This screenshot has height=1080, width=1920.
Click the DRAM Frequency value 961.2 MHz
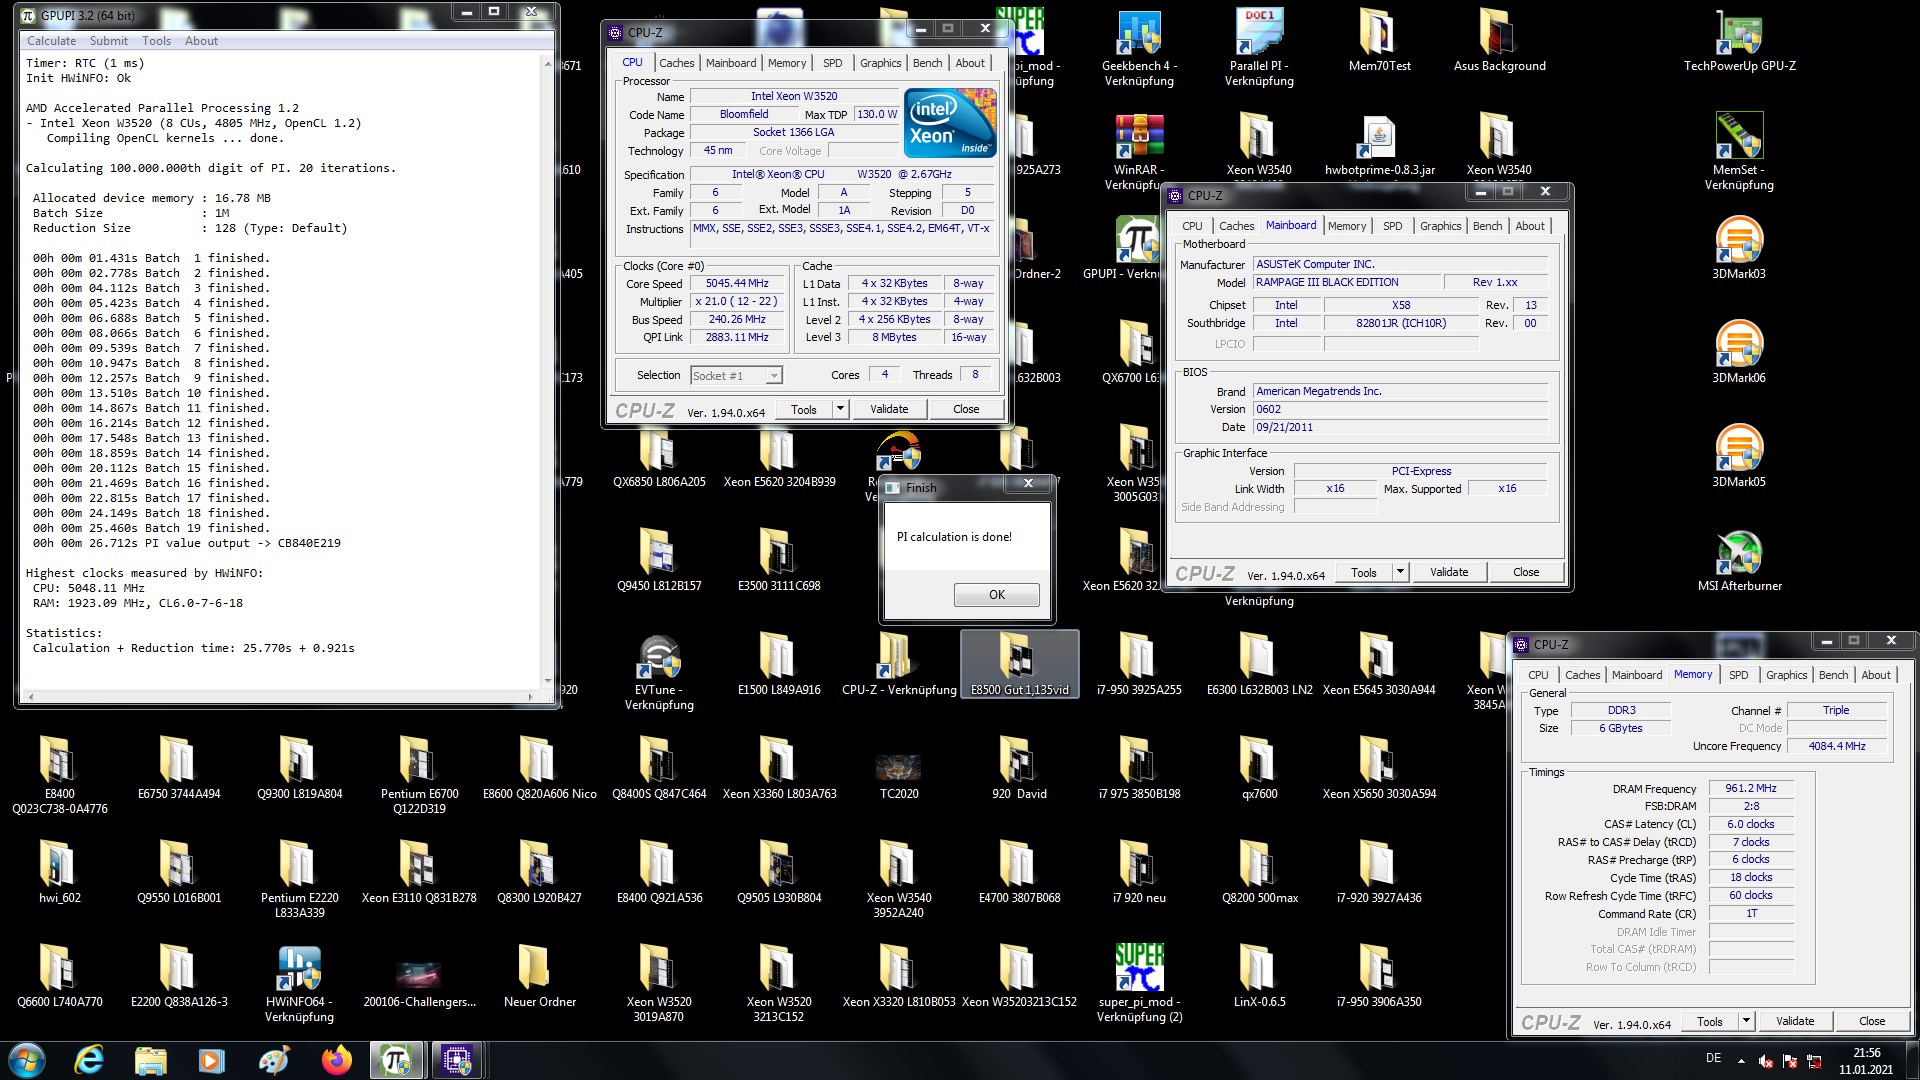[x=1750, y=788]
